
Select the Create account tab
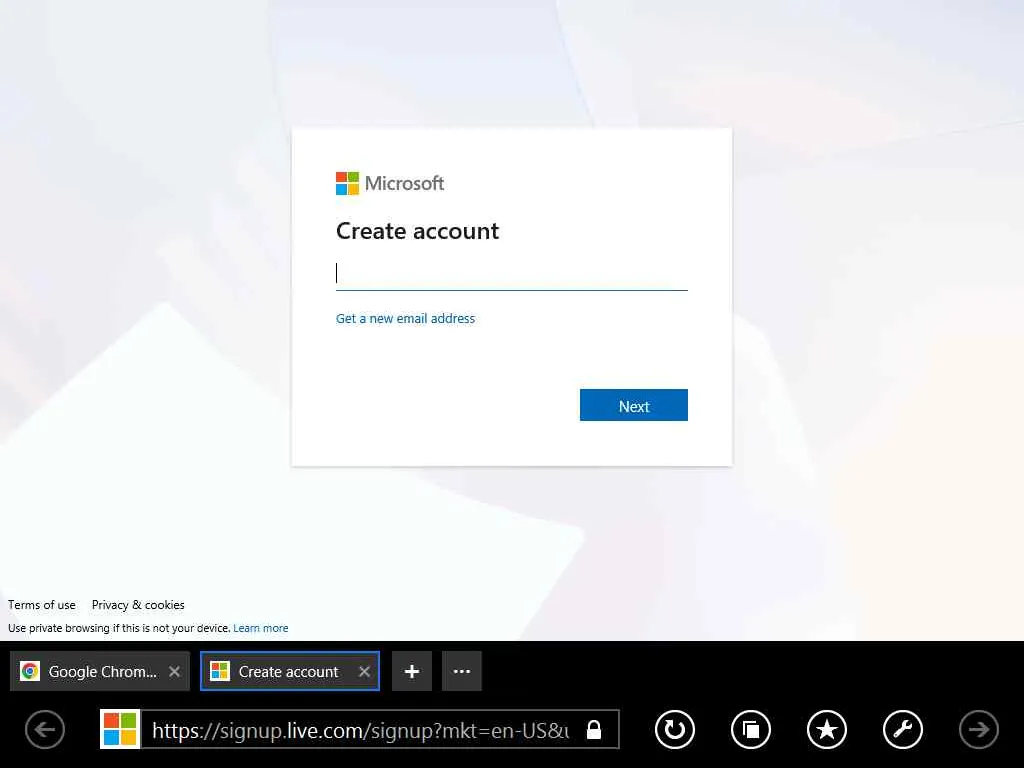click(x=289, y=671)
